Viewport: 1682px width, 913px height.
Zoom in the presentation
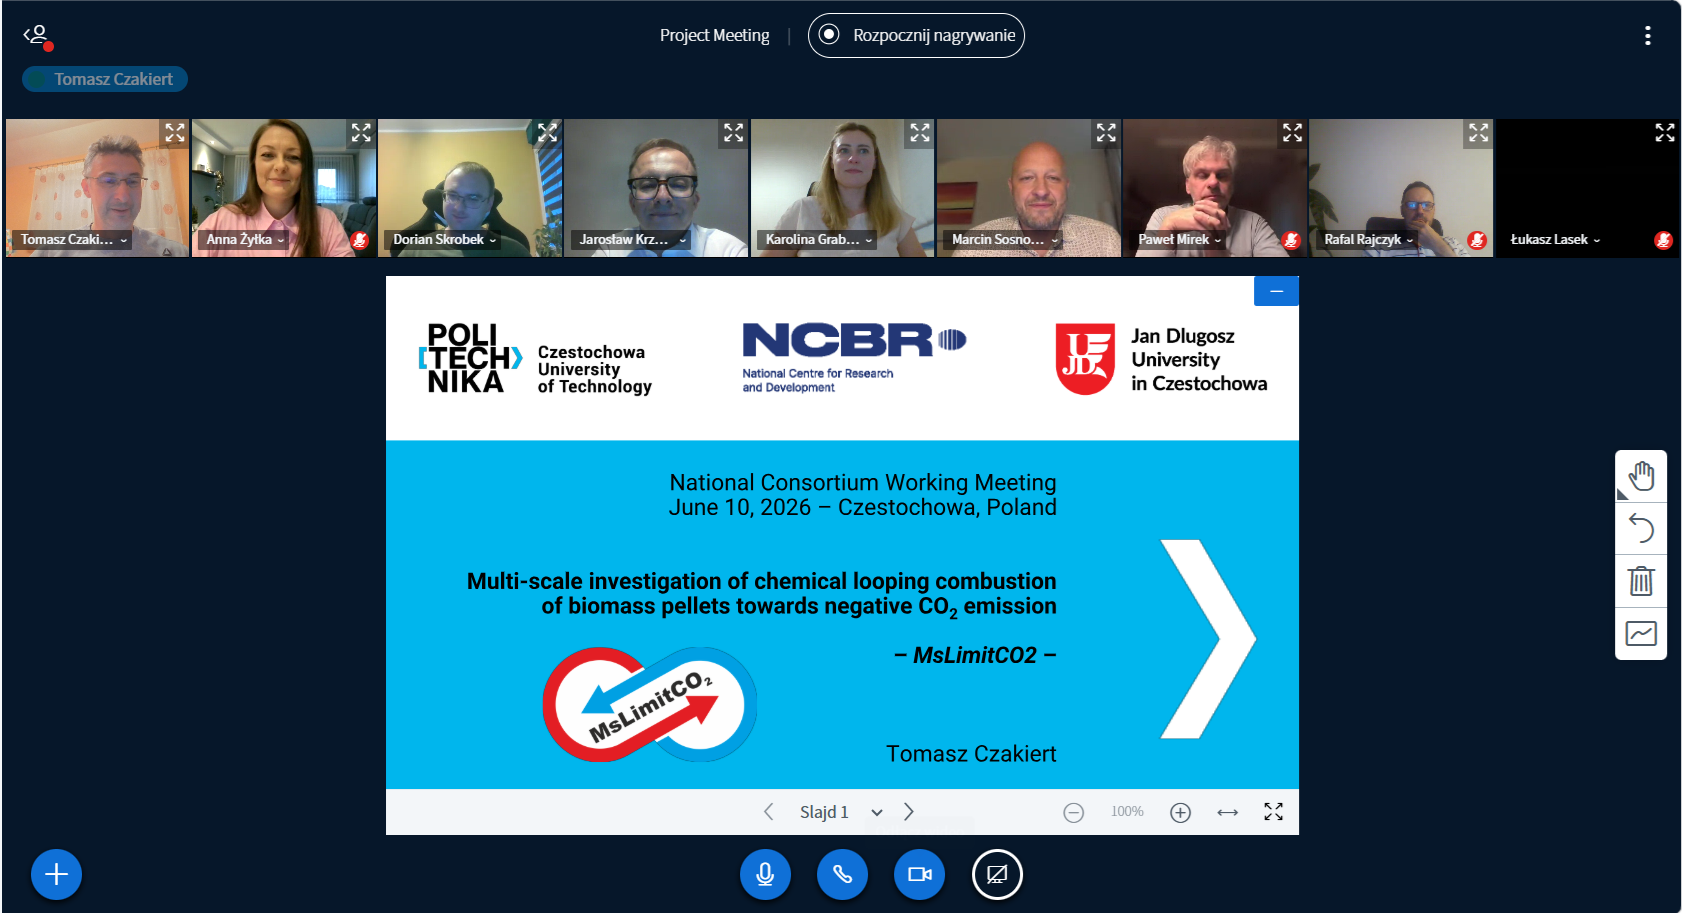[x=1180, y=813]
